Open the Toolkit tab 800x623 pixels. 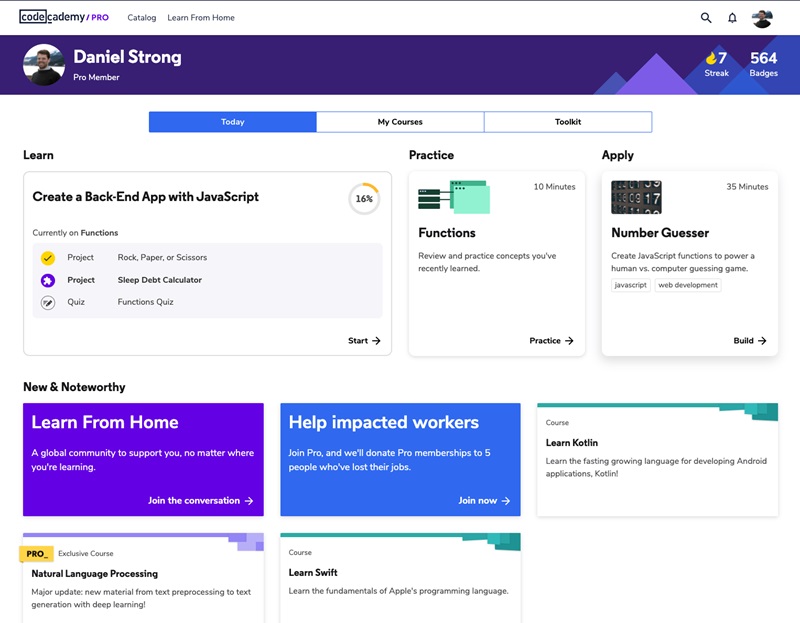(x=567, y=121)
